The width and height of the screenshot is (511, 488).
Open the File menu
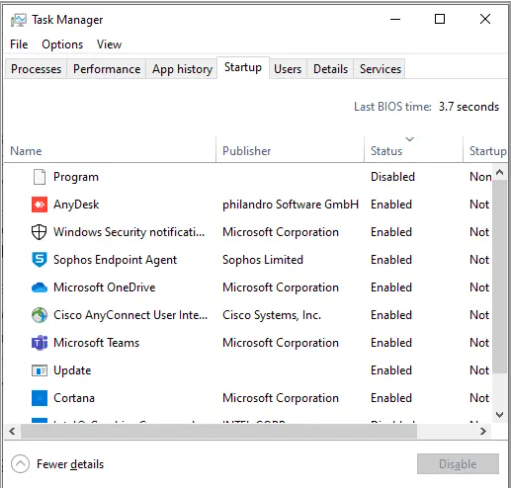(19, 44)
